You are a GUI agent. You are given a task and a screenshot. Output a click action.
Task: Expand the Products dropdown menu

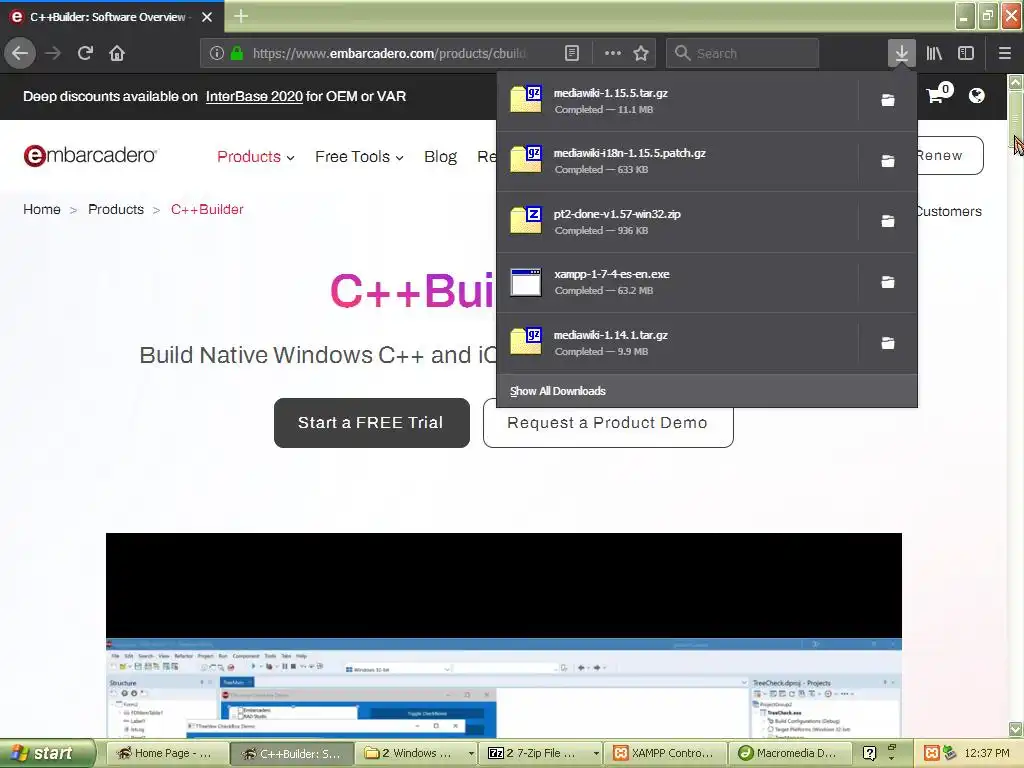pos(255,157)
